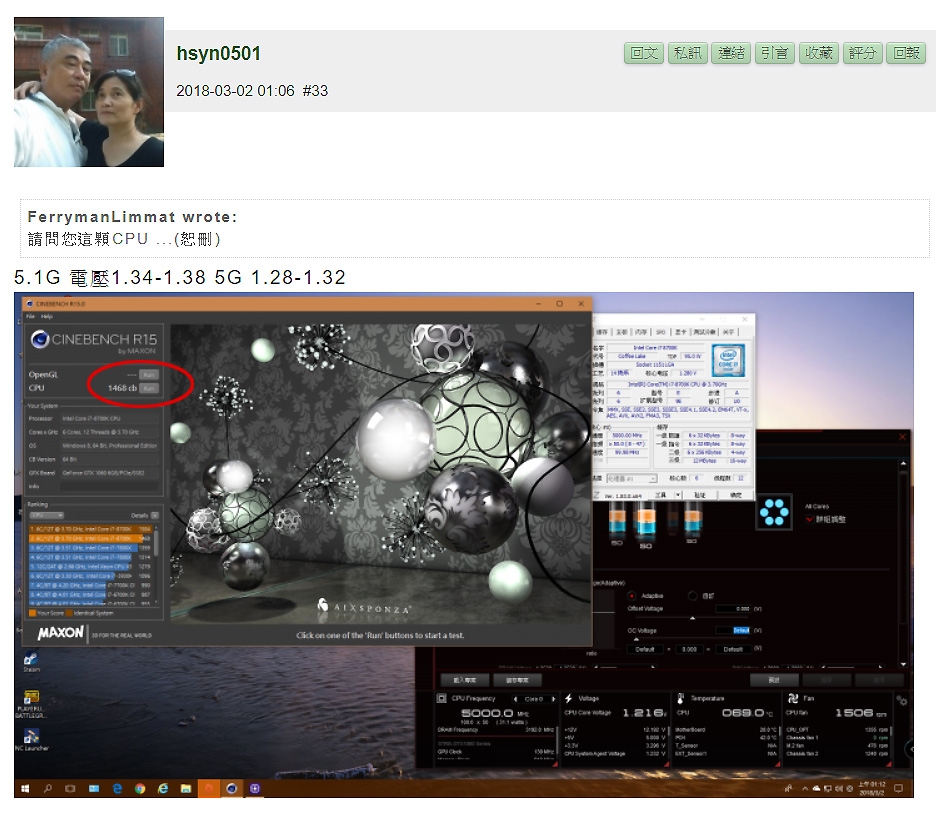Image resolution: width=949 pixels, height=815 pixels.
Task: Open Steam desktop shortcut
Action: [31, 663]
